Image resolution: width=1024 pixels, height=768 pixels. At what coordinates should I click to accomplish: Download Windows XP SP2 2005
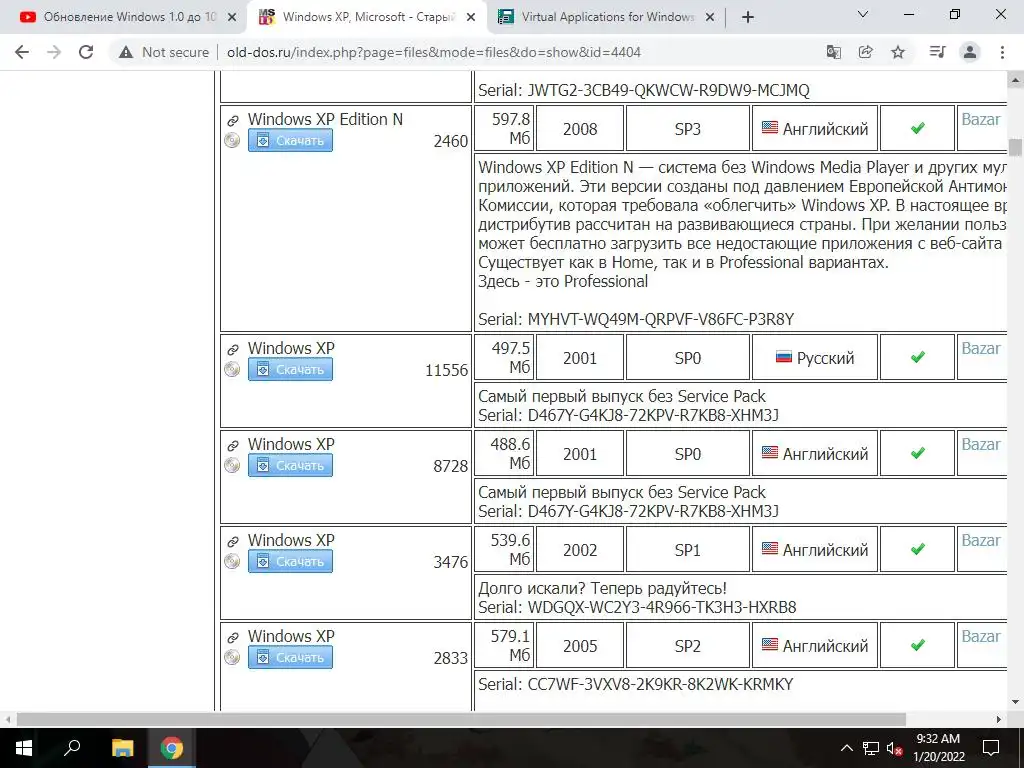click(290, 658)
